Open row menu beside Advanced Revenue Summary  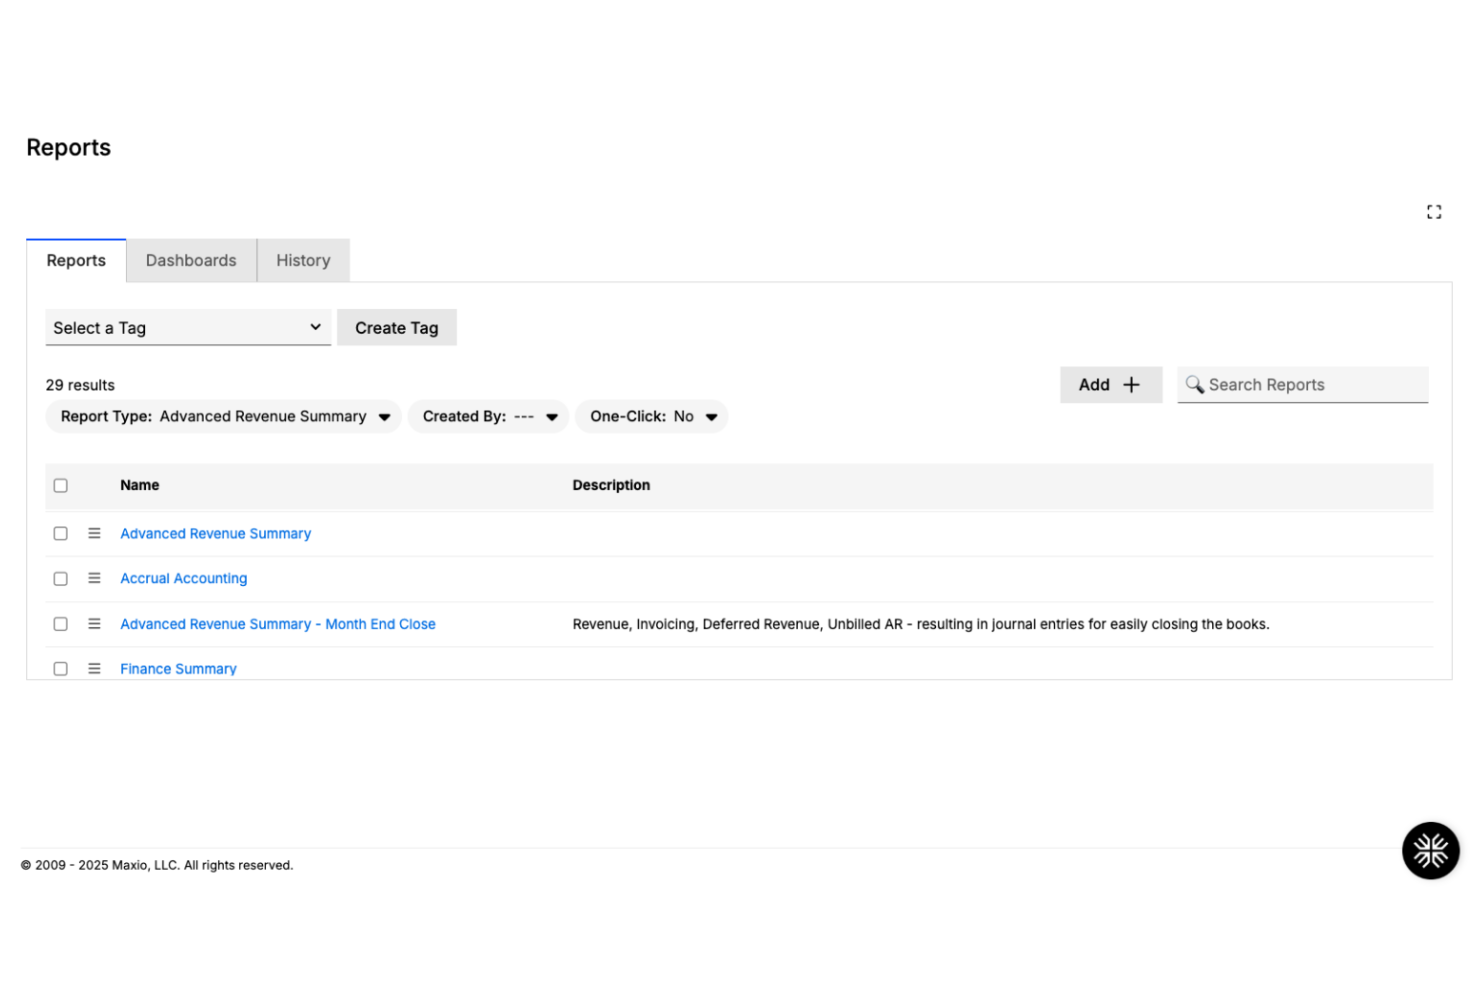tap(93, 533)
